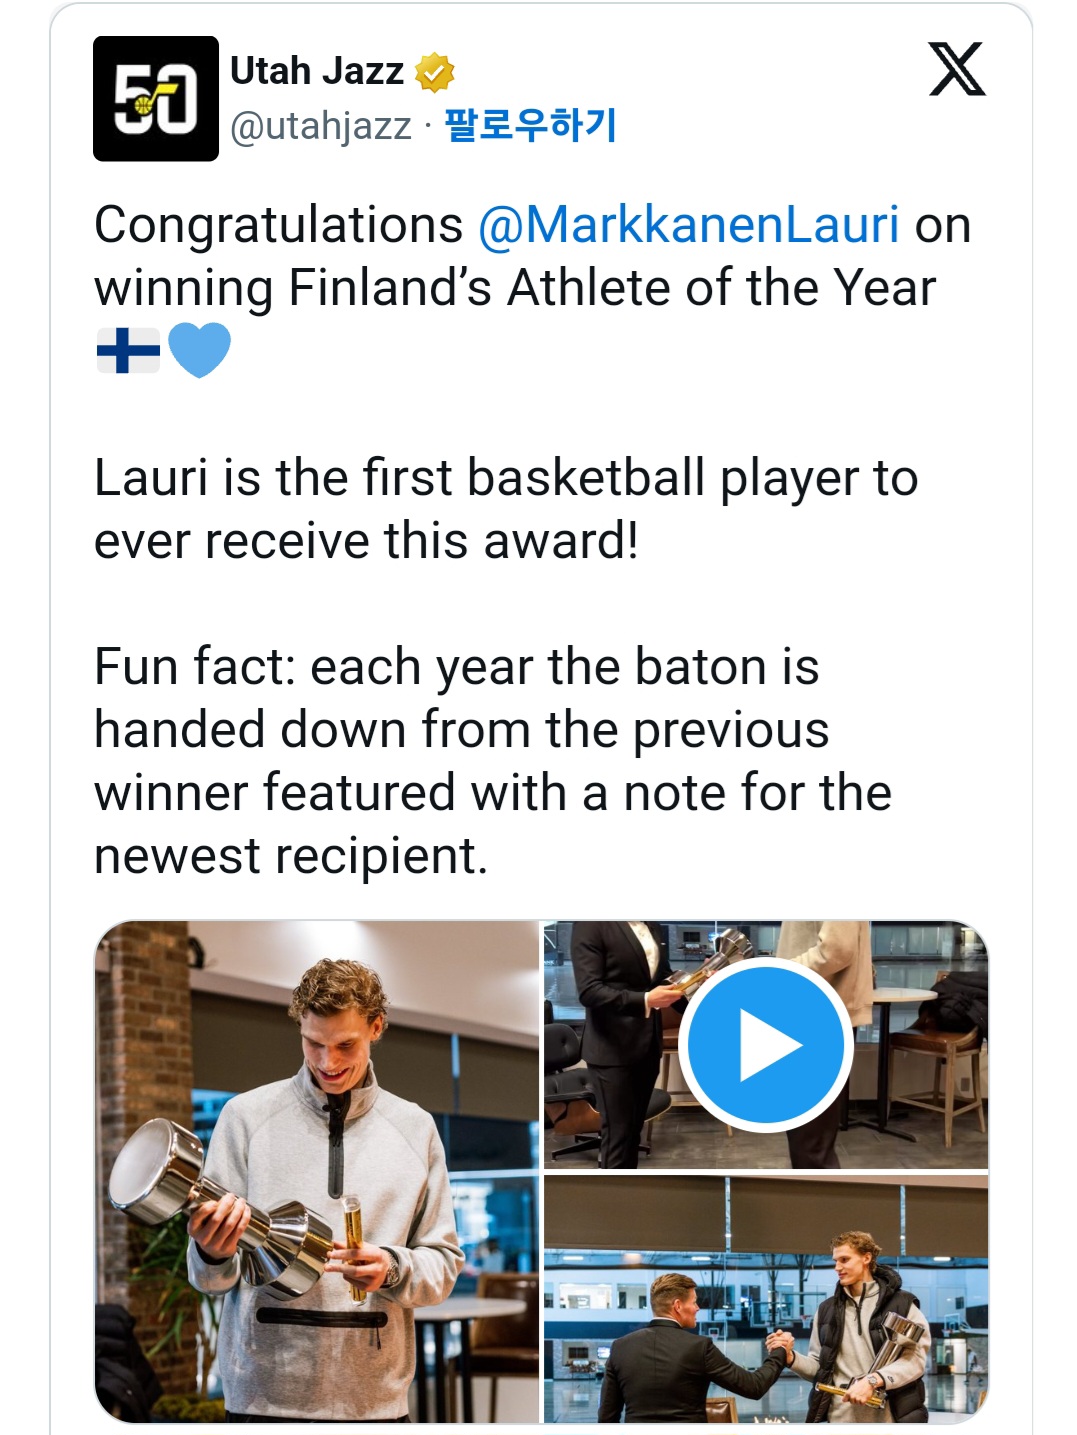This screenshot has width=1077, height=1435.
Task: Click the 'Lauri is the first basketball player' paragraph
Action: pyautogui.click(x=505, y=509)
